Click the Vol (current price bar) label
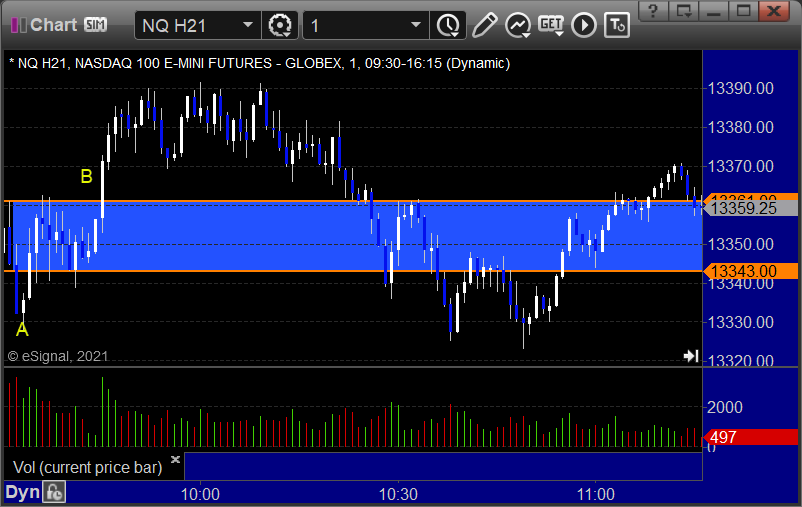 point(87,467)
